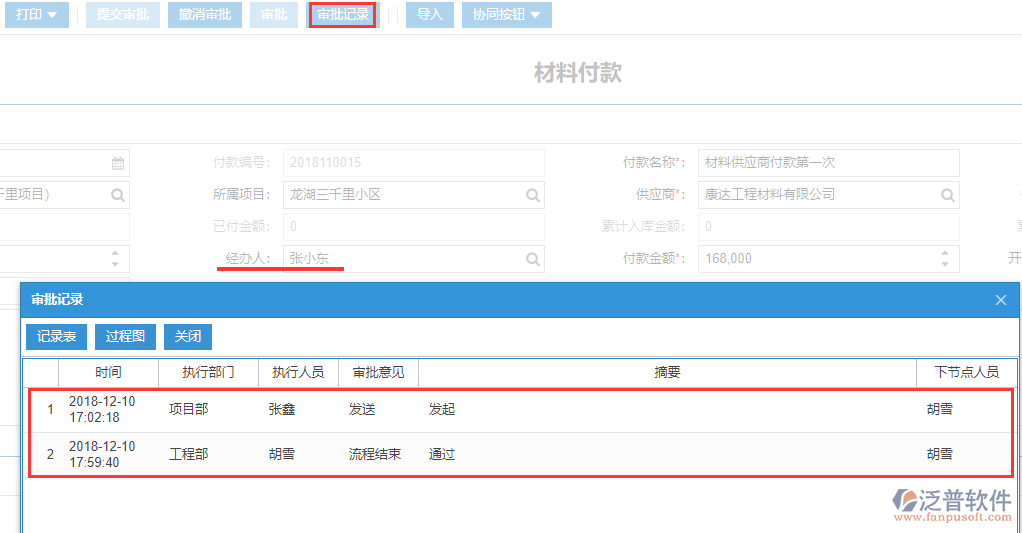Click the 付款金额 stepper arrows
The image size is (1022, 533).
[x=945, y=259]
